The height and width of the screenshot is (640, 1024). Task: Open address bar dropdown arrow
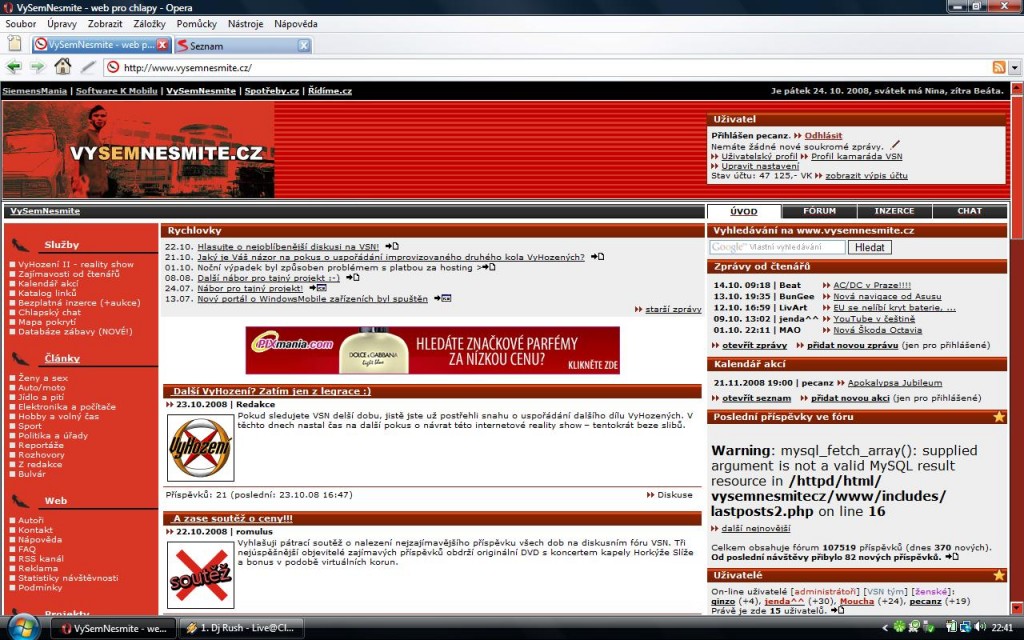tap(1014, 67)
